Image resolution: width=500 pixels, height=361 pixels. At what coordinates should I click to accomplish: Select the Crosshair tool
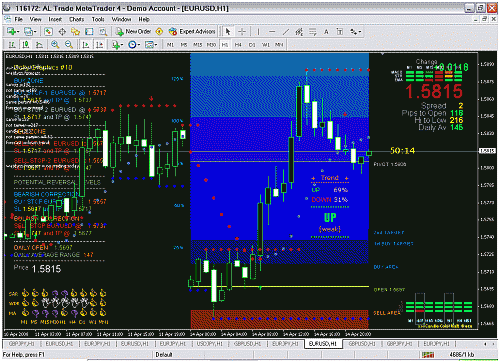[242, 32]
